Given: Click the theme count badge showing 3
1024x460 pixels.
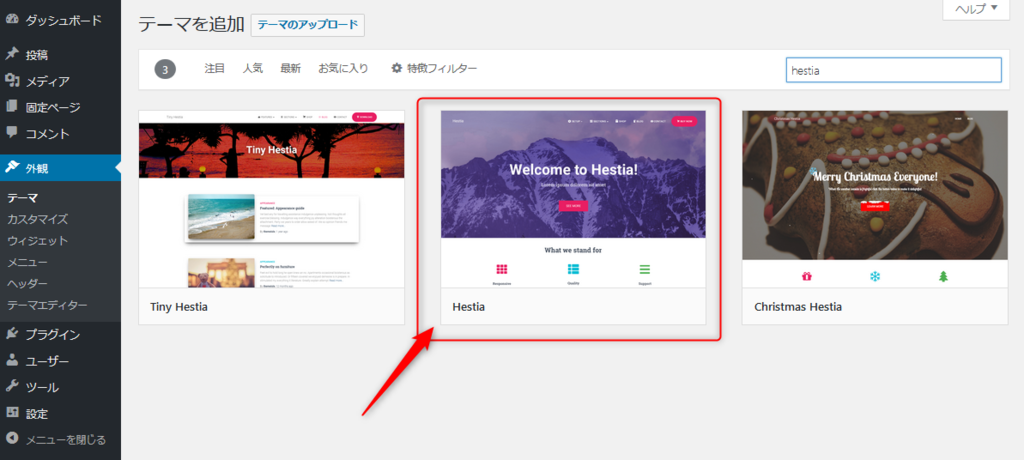Looking at the screenshot, I should (165, 69).
